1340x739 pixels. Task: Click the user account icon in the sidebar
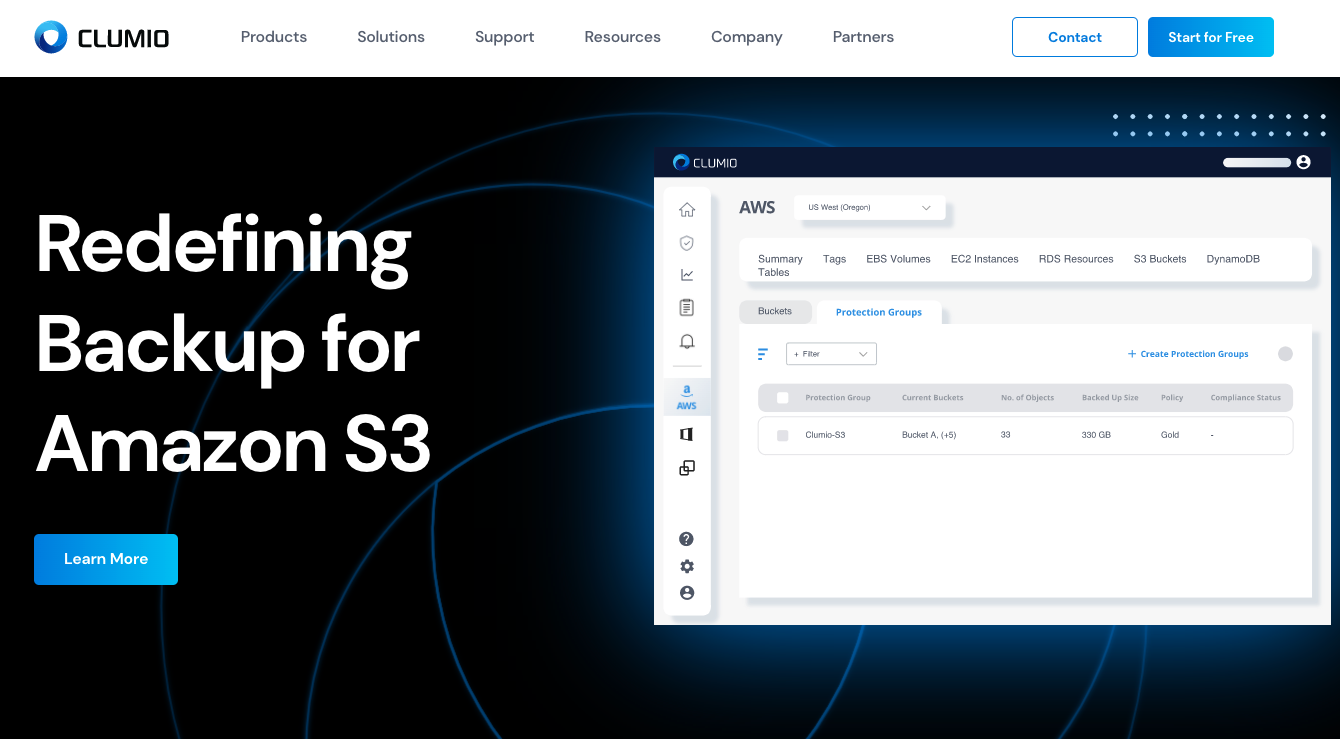point(687,593)
